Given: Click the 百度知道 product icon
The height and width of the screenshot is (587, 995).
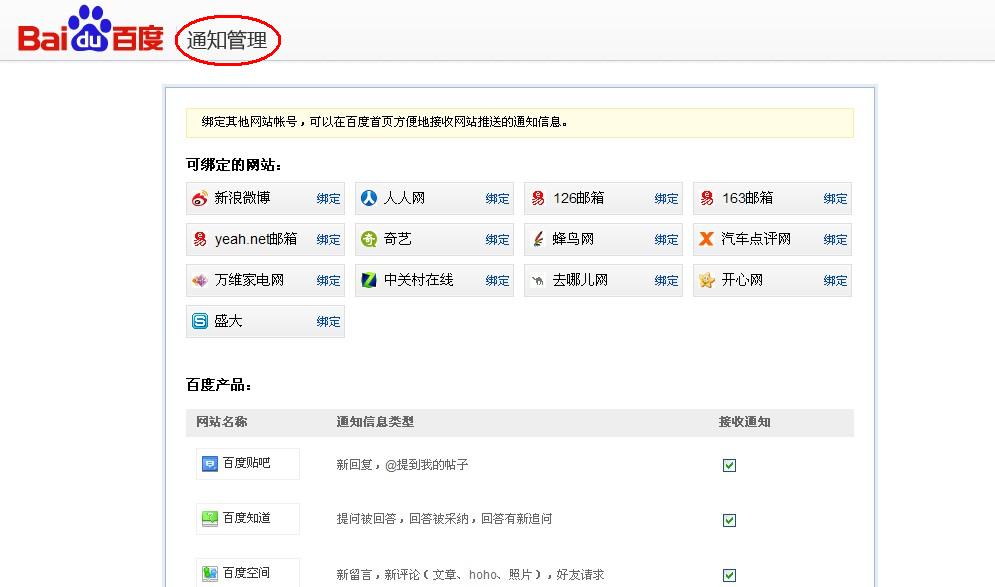Looking at the screenshot, I should click(210, 518).
